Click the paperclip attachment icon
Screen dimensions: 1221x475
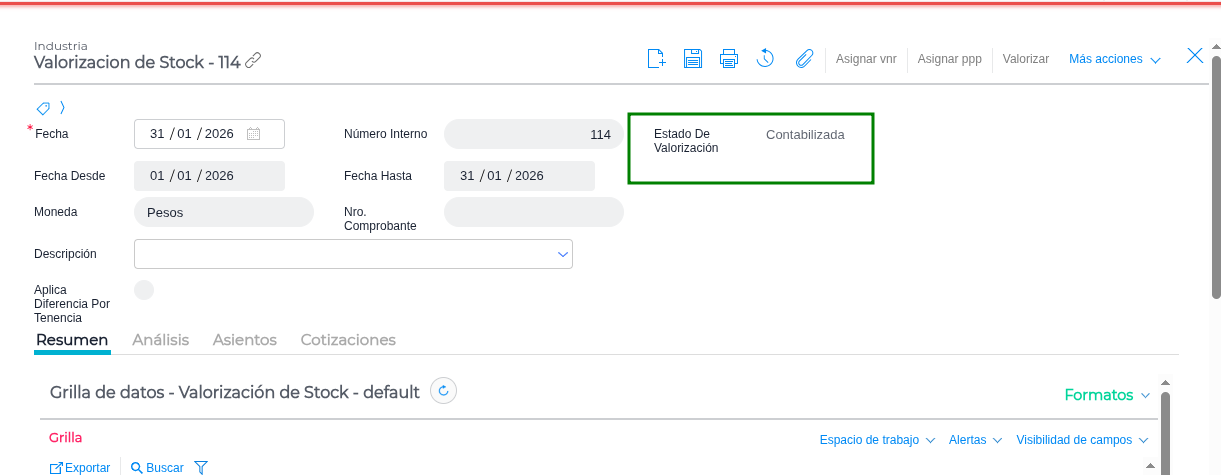[x=804, y=59]
